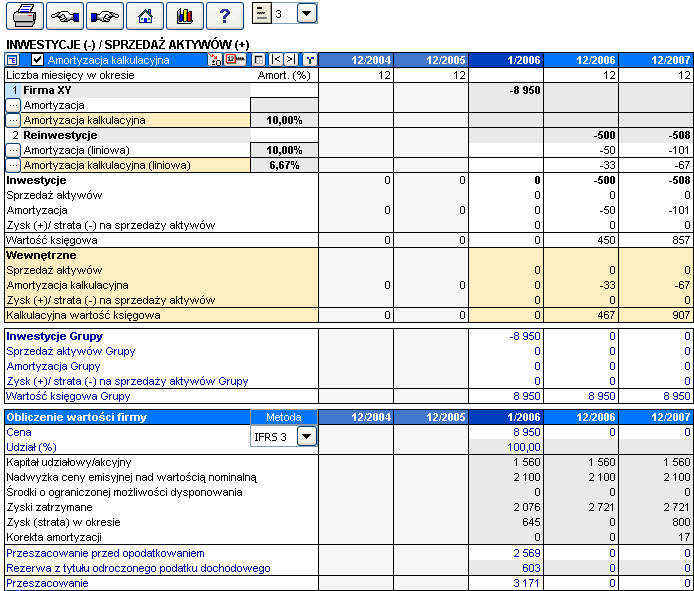Click the Amort. (%) column label
This screenshot has width=694, height=591.
(284, 75)
